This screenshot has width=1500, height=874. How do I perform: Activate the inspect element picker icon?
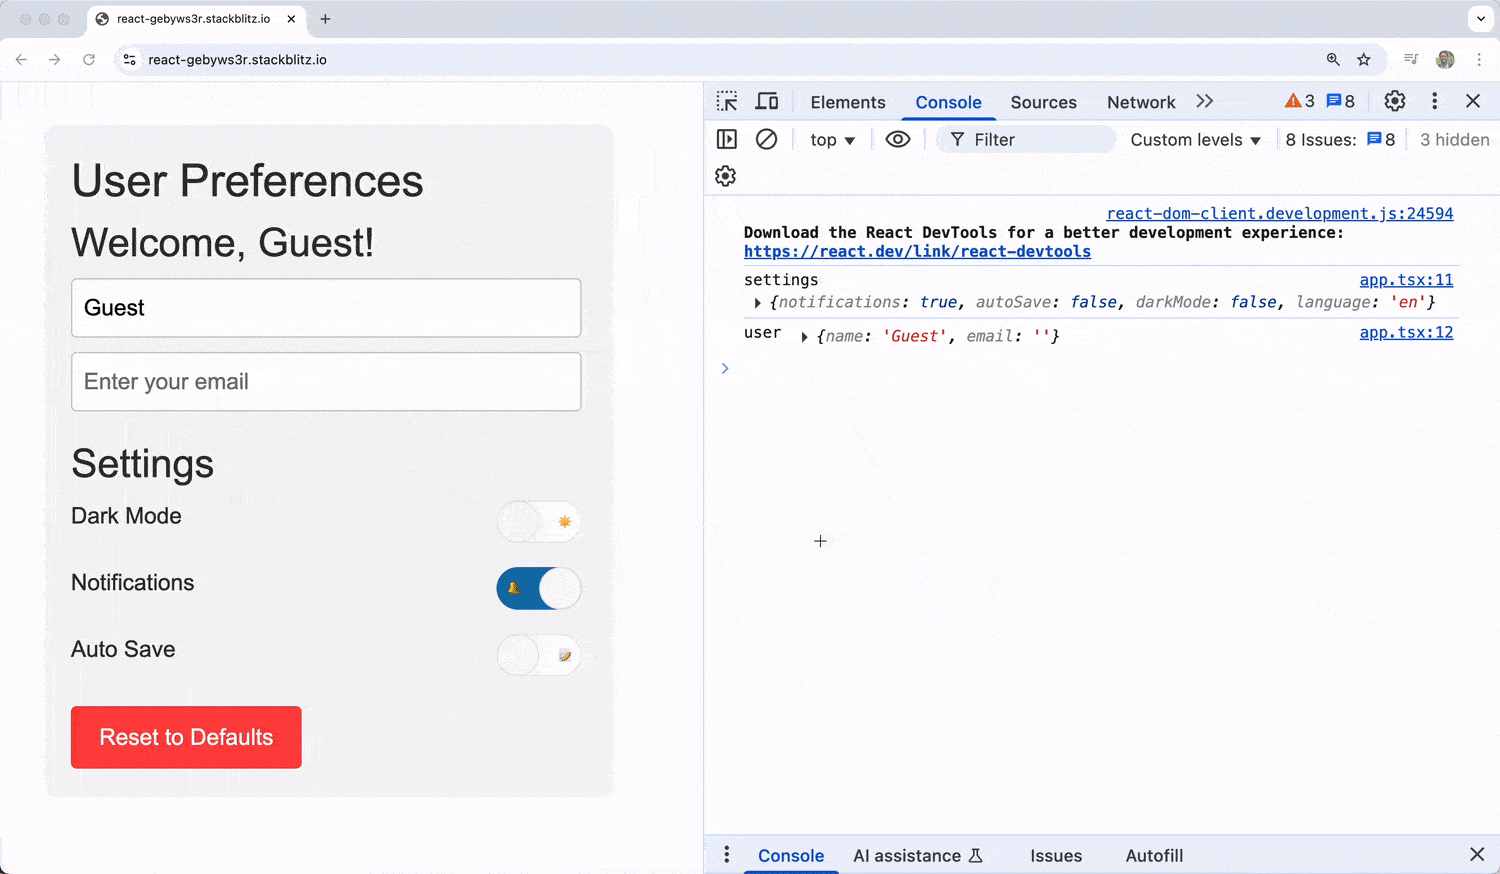pyautogui.click(x=727, y=102)
